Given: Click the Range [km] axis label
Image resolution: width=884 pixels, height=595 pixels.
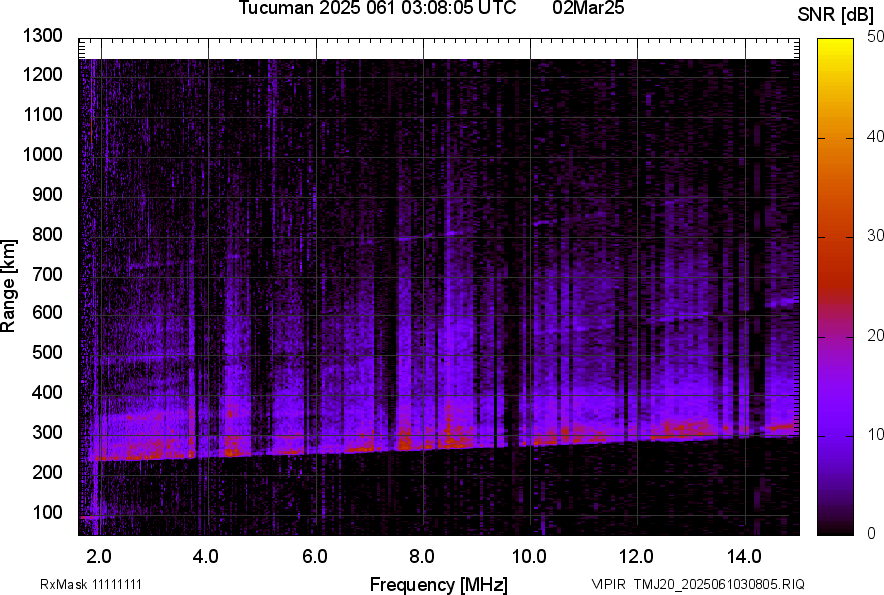Looking at the screenshot, I should click(x=9, y=287).
